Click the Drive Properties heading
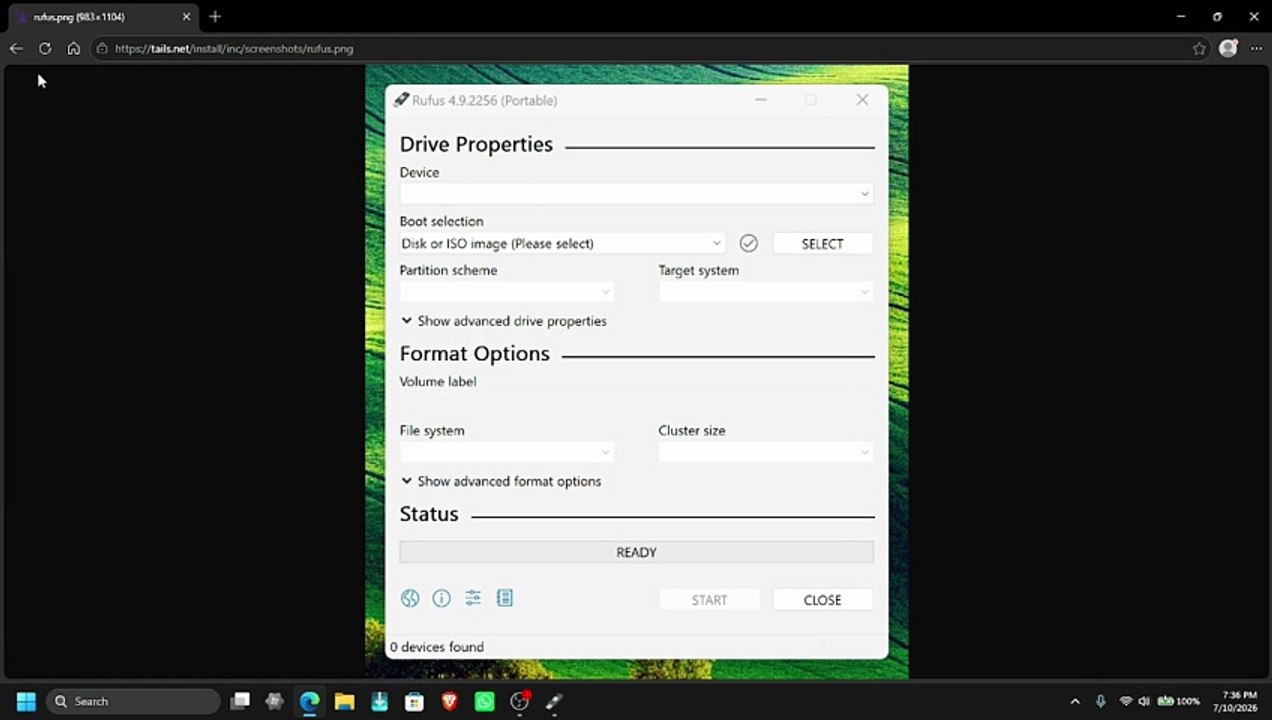 click(476, 144)
